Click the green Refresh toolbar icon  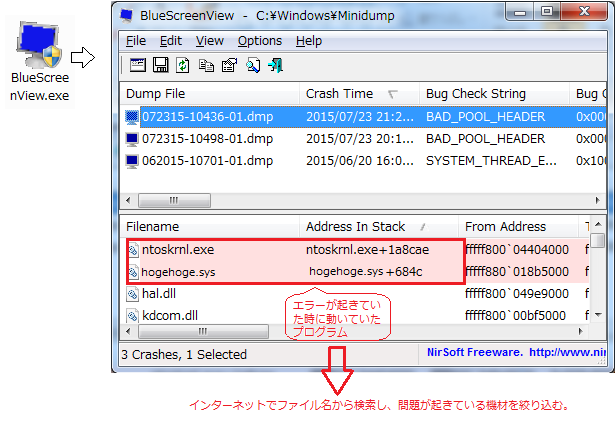point(183,66)
